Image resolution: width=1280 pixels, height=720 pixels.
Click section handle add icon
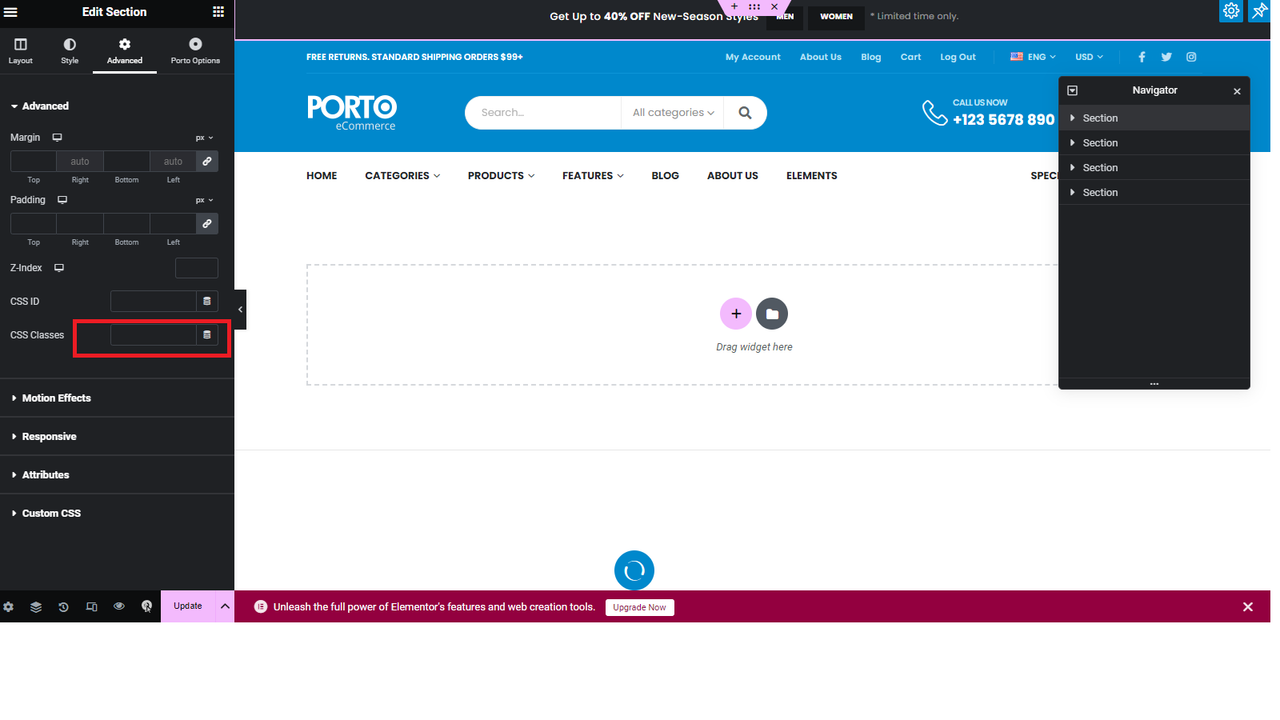[734, 6]
